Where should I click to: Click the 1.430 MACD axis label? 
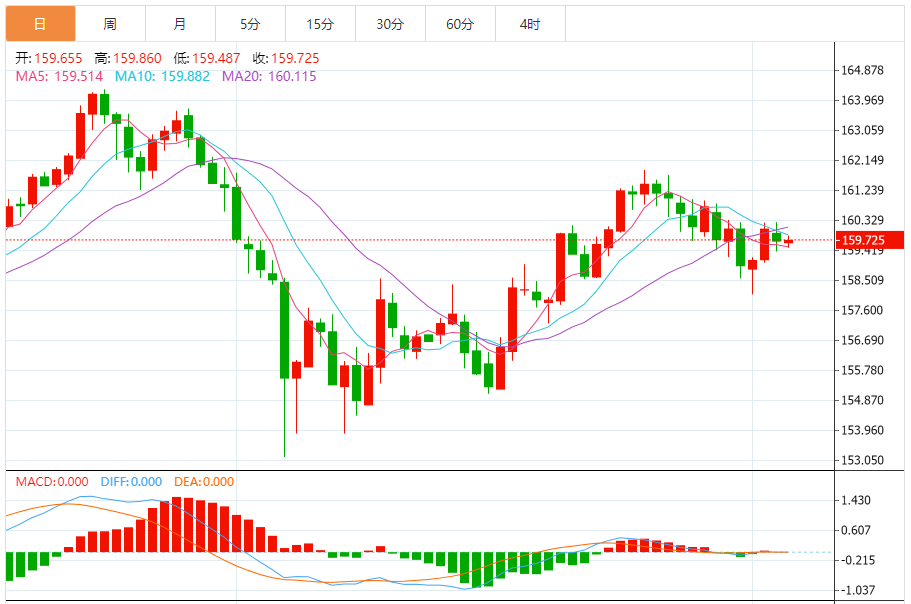click(856, 500)
